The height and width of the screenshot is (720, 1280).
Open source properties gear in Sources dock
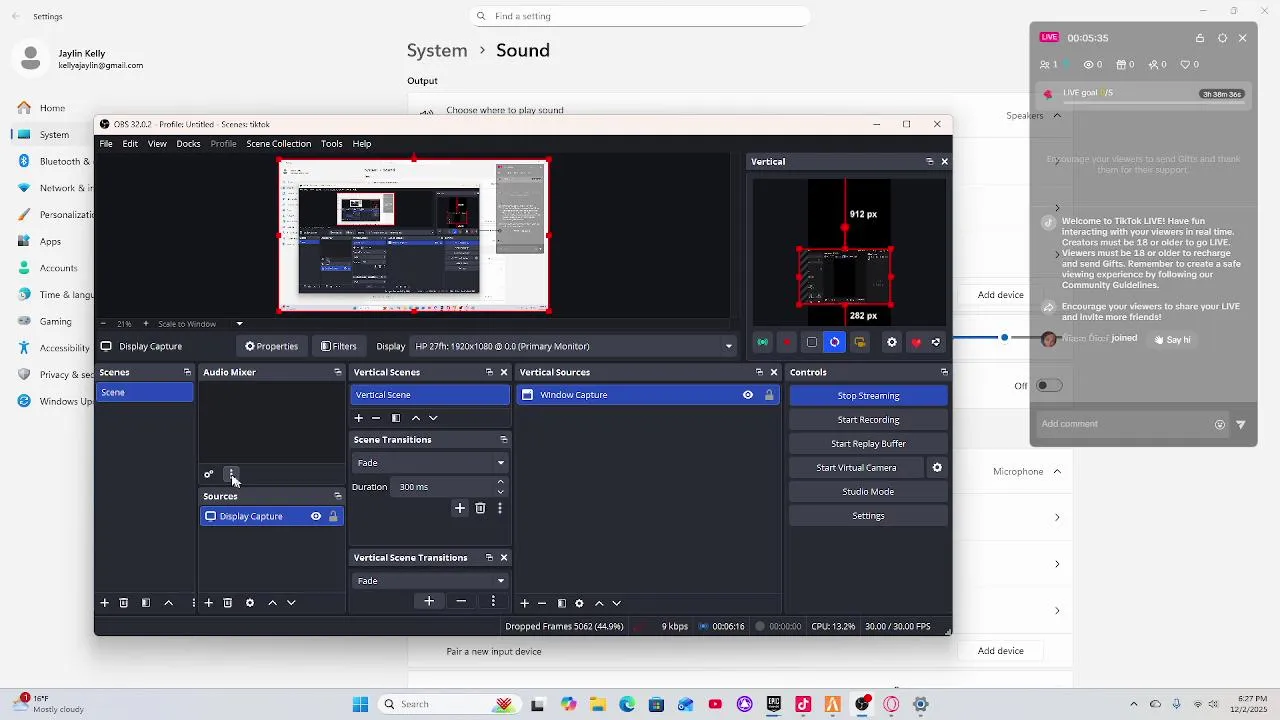250,603
